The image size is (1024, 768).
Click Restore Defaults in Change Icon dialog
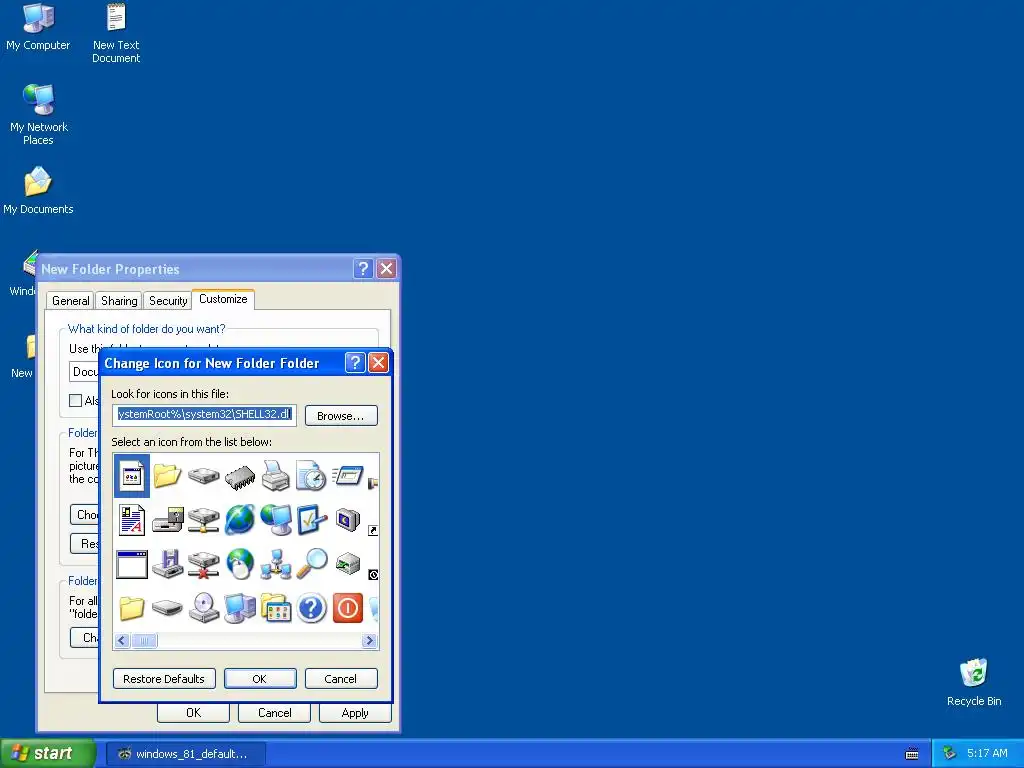[164, 679]
